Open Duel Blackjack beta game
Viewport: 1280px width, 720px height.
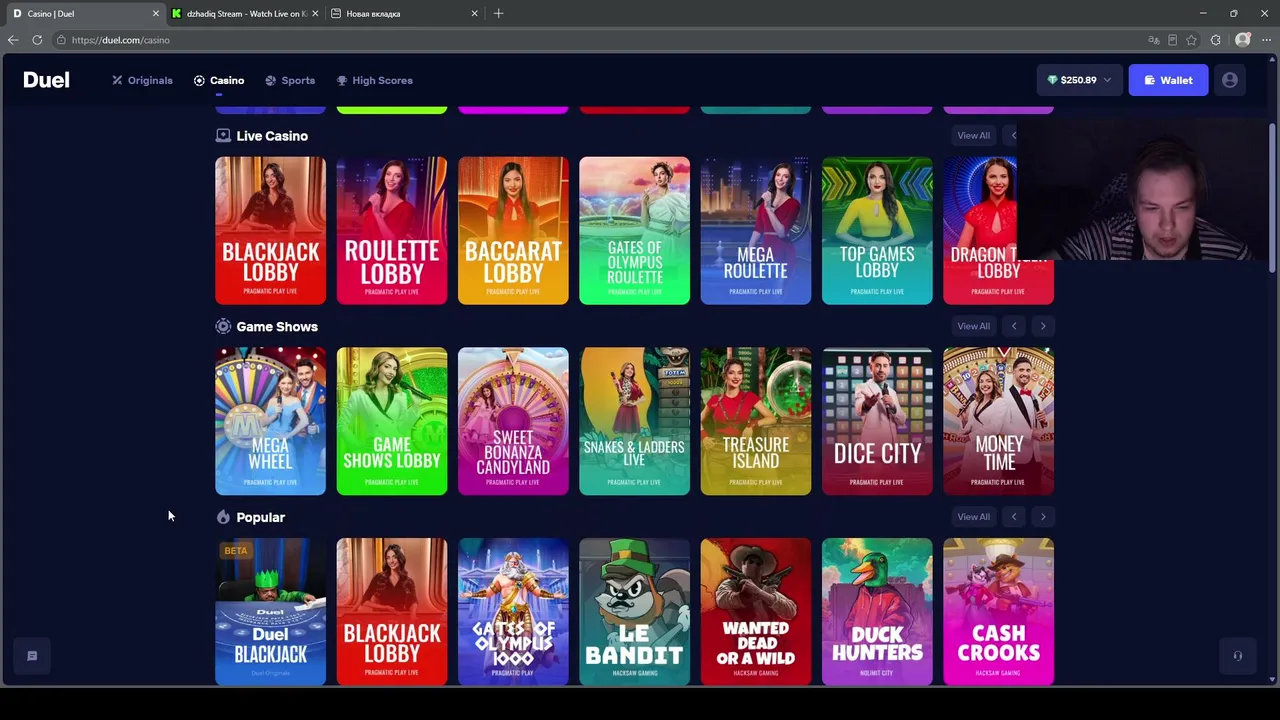tap(270, 612)
